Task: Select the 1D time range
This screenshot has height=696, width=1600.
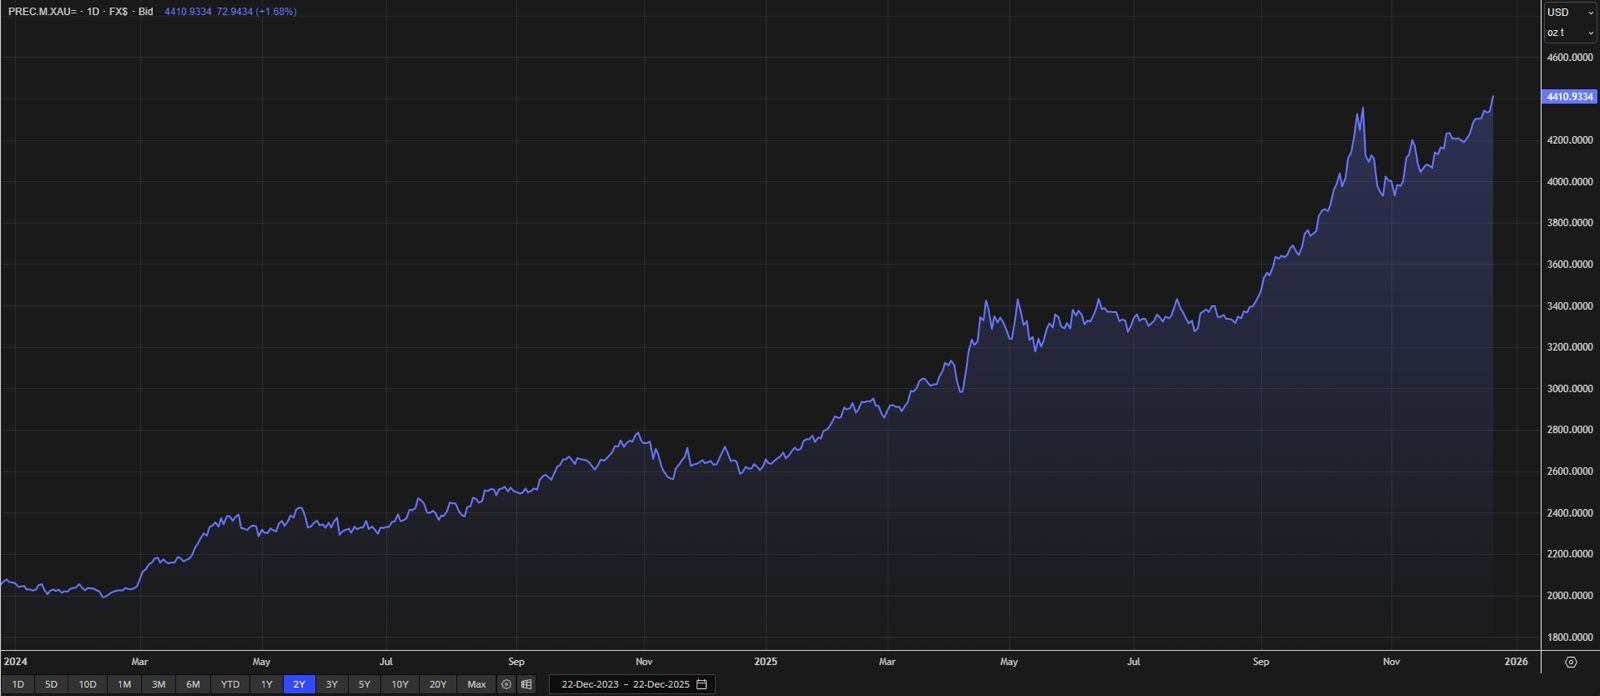Action: point(18,685)
